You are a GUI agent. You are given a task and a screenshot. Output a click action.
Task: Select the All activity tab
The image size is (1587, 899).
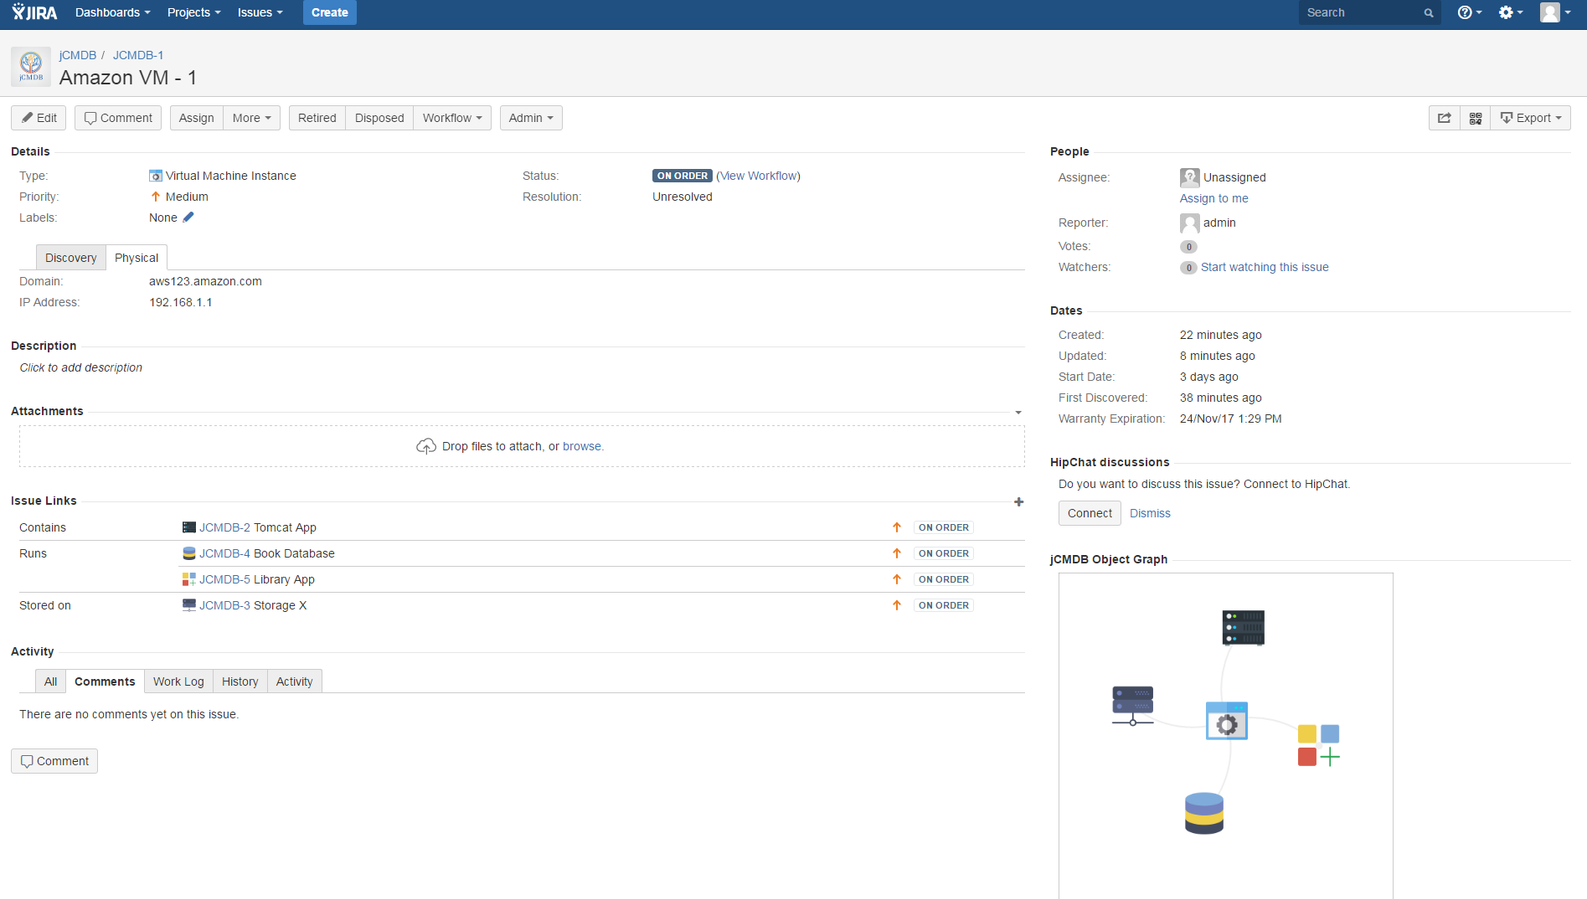[x=50, y=682]
